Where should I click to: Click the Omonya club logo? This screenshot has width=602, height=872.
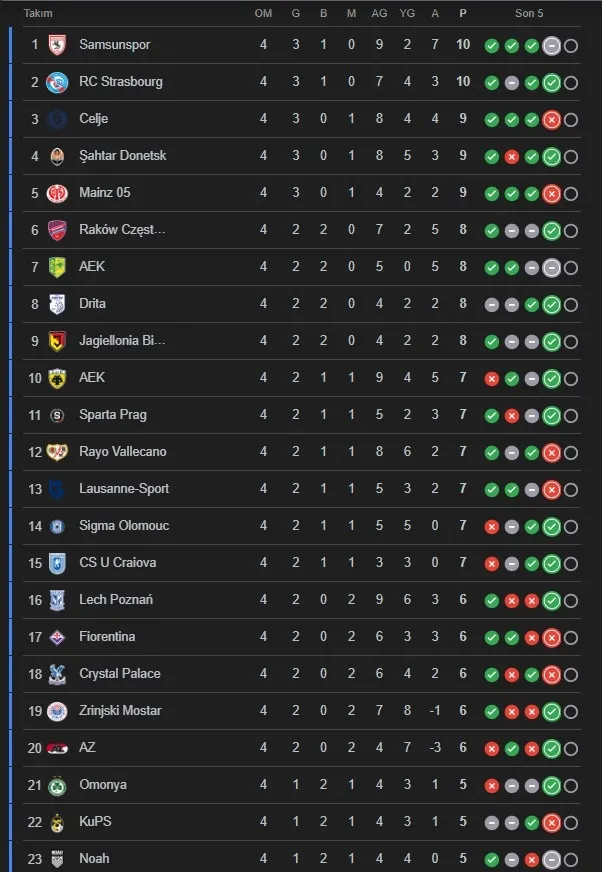click(56, 785)
